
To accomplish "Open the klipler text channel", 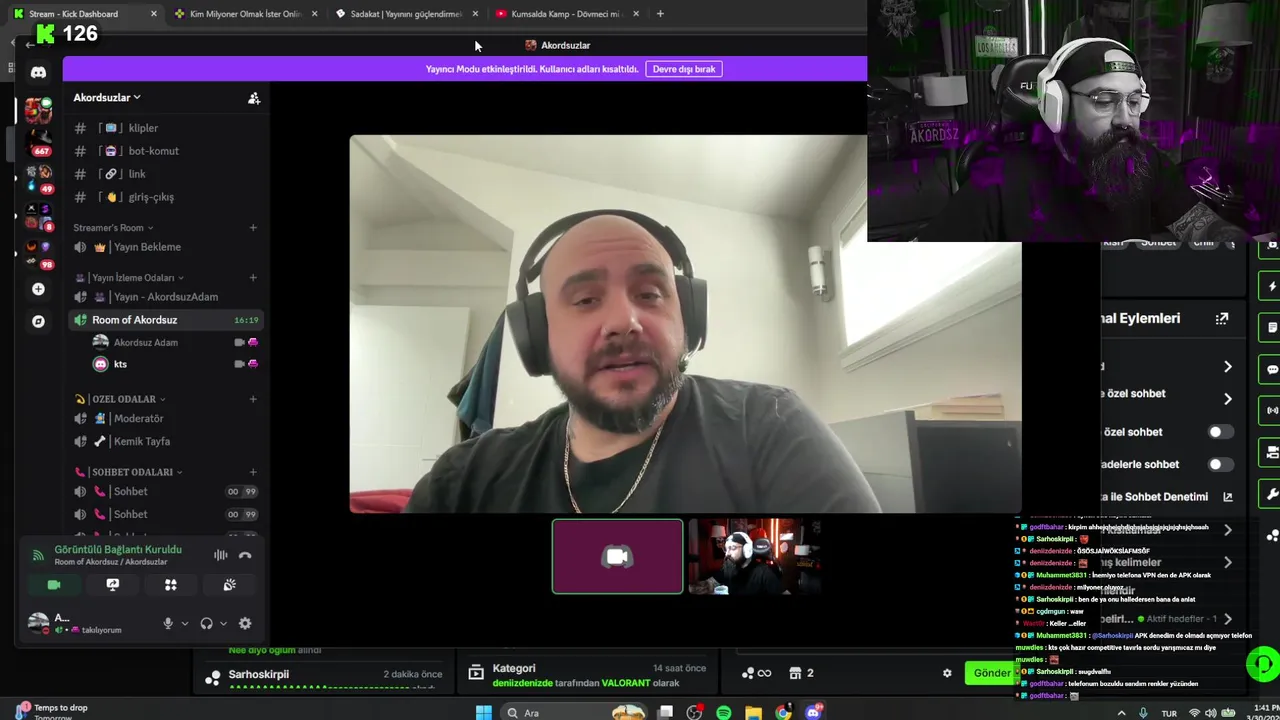I will [166, 128].
